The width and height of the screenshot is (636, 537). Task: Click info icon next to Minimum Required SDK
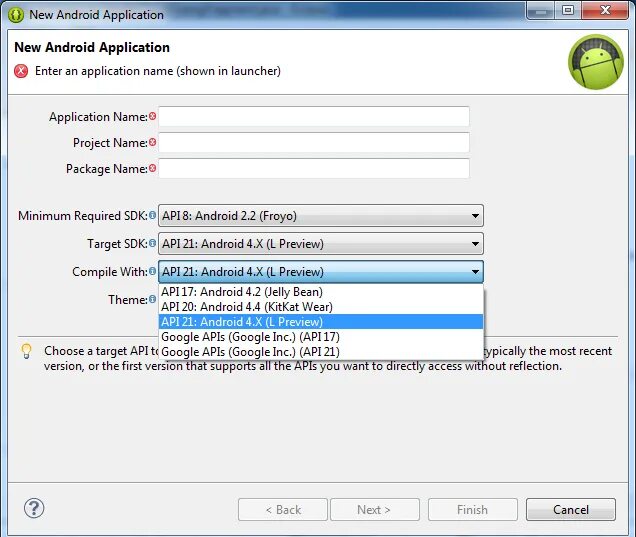(152, 215)
